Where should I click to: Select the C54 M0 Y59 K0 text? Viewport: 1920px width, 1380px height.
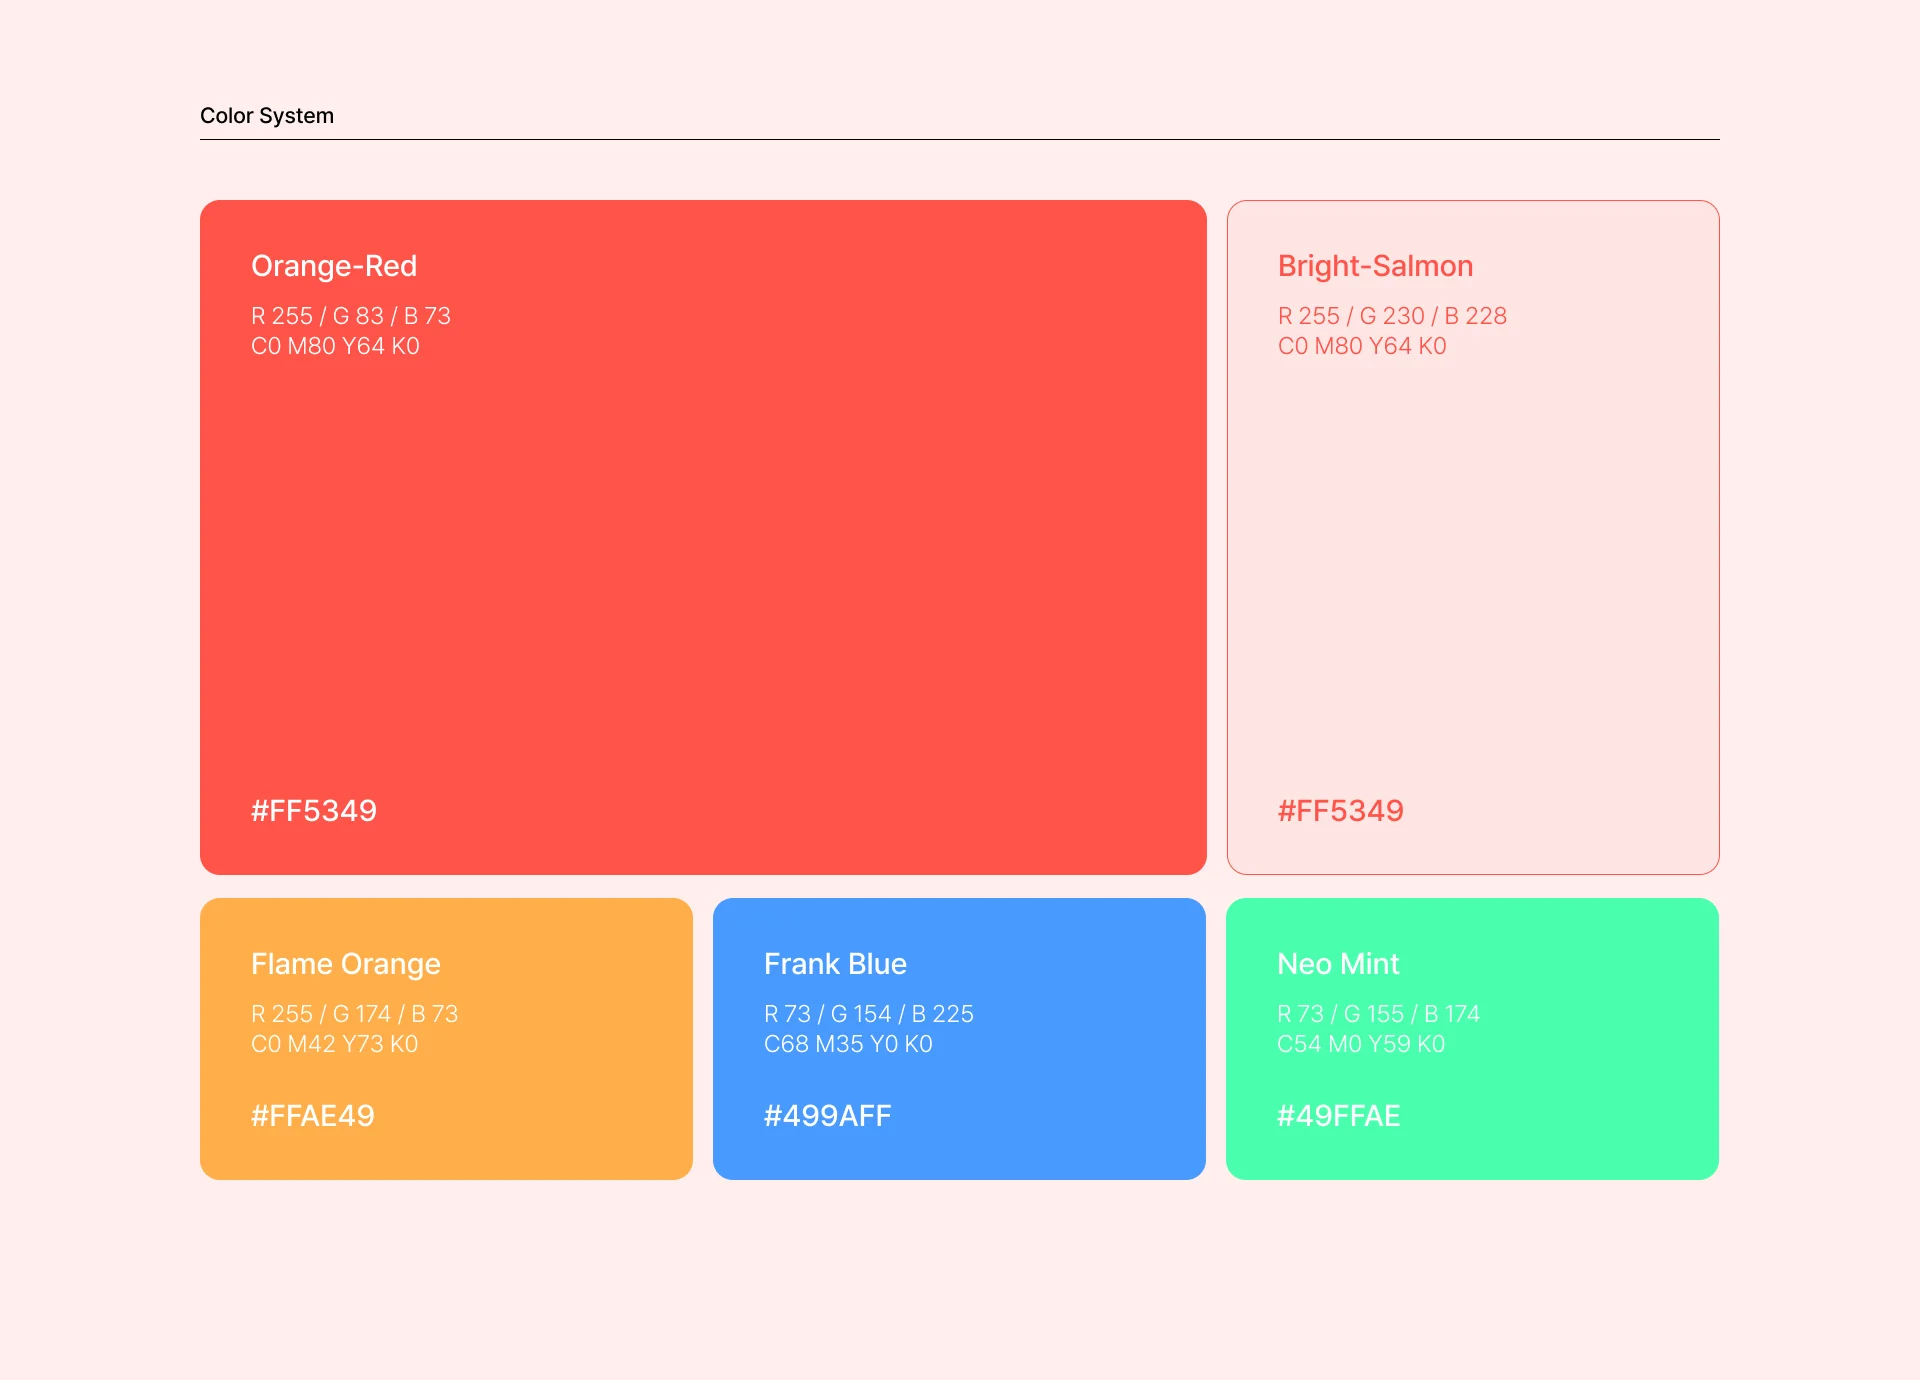1361,1044
